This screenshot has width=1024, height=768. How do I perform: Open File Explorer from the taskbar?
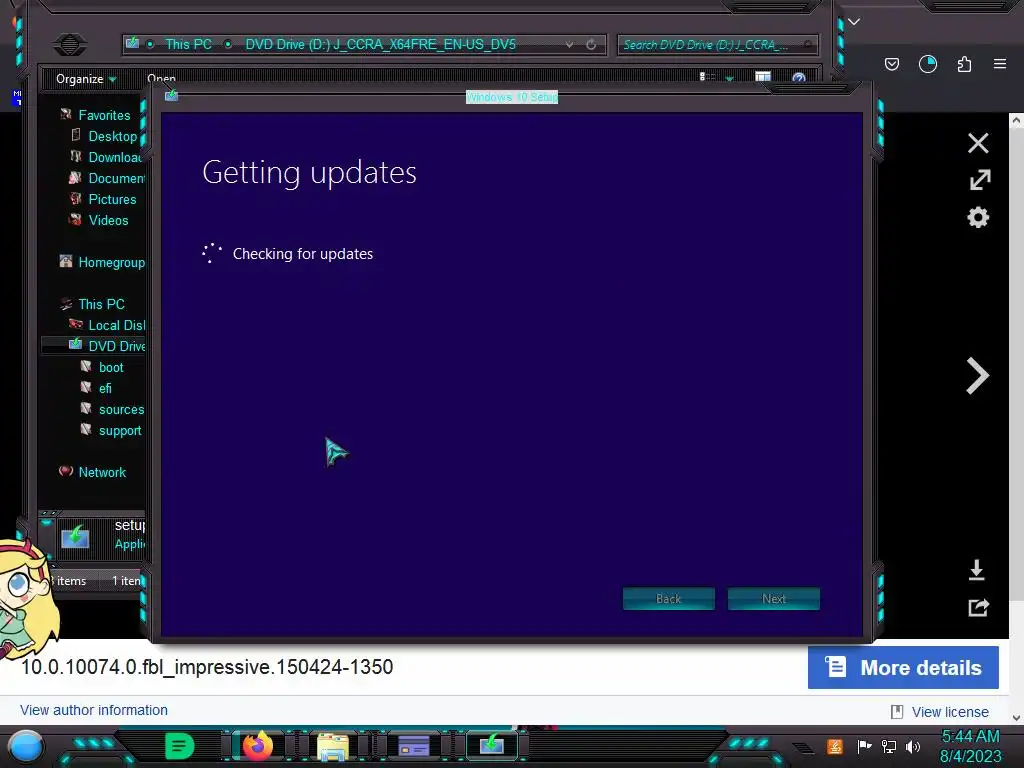333,746
